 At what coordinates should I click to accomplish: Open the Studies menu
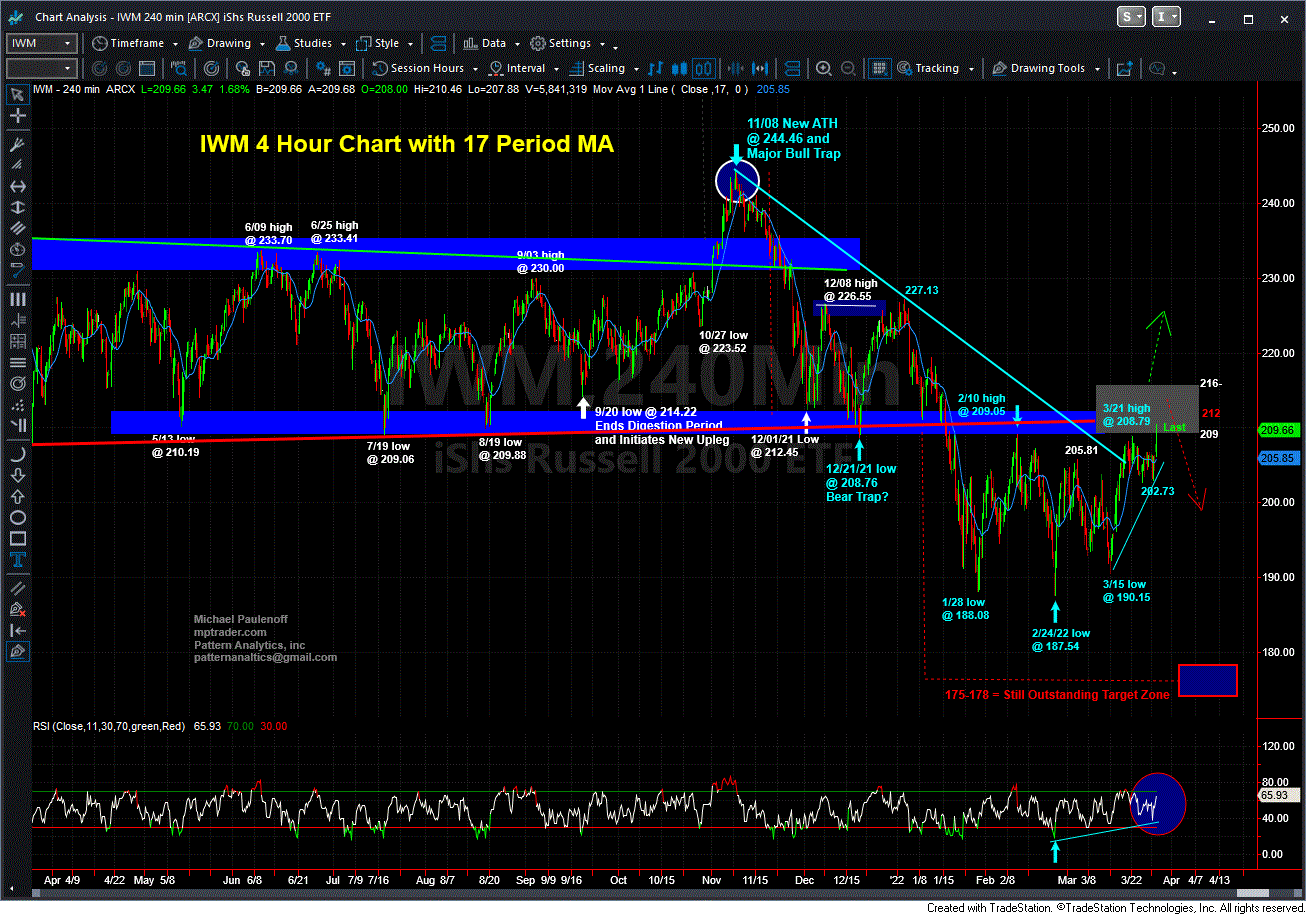click(311, 43)
